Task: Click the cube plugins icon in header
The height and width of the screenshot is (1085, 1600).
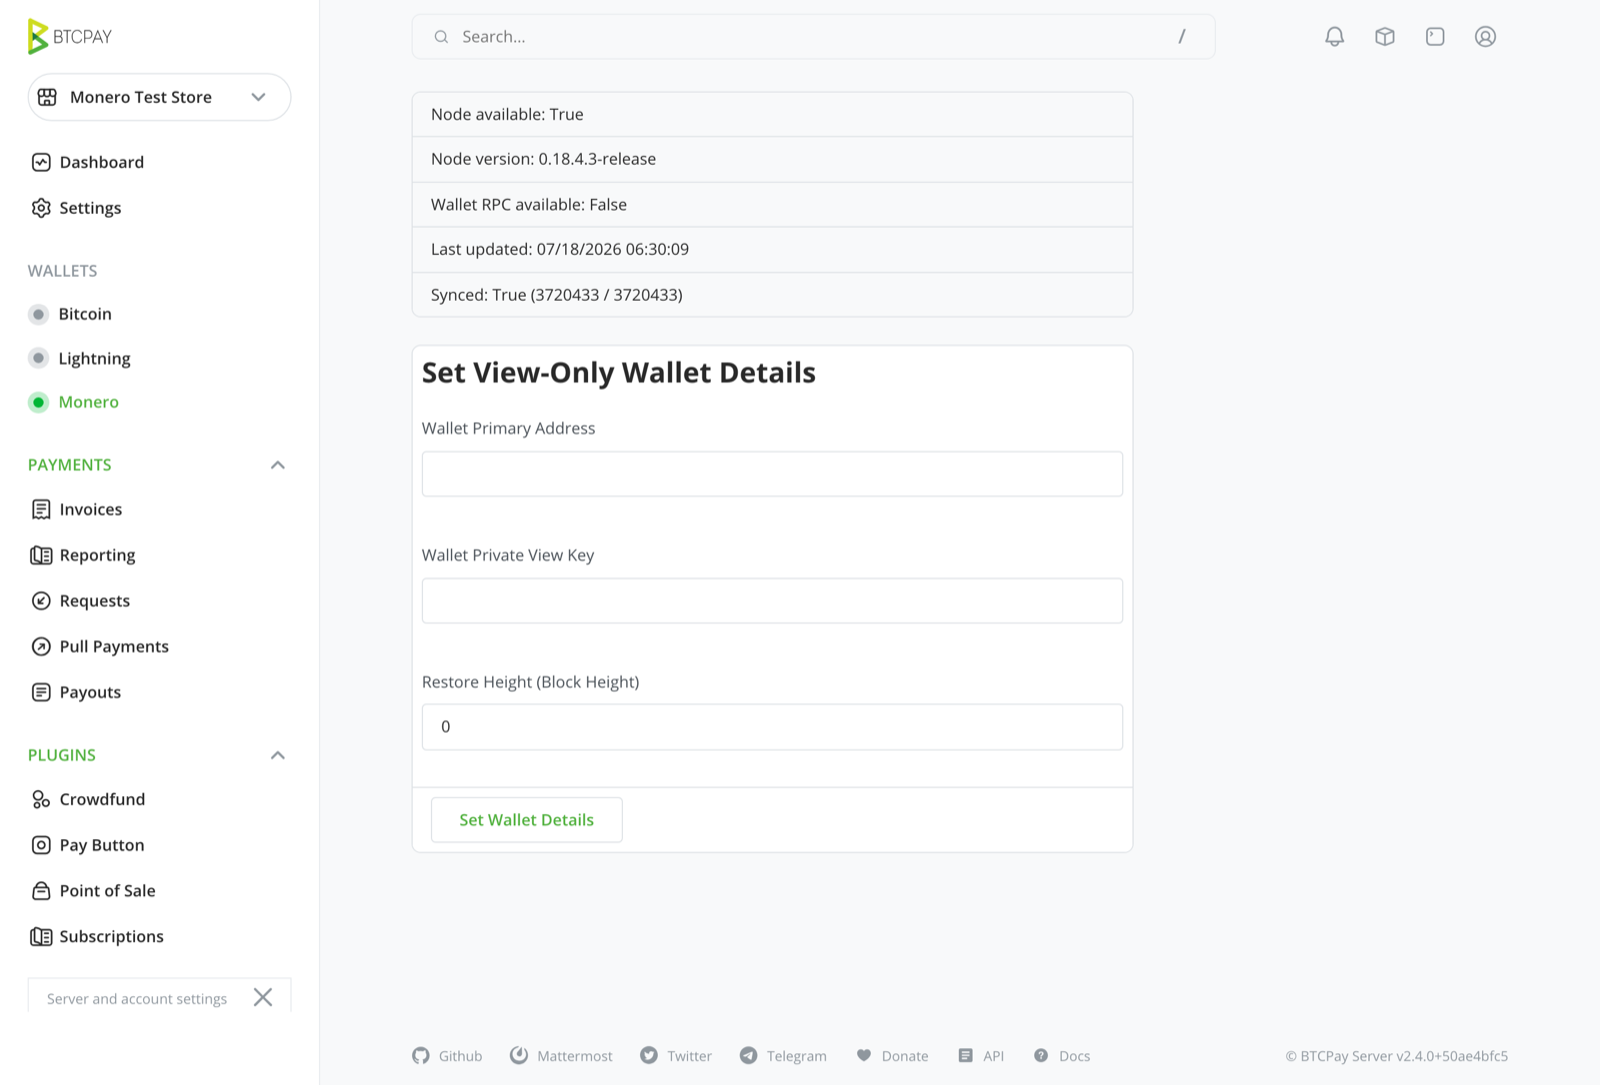Action: 1384,37
